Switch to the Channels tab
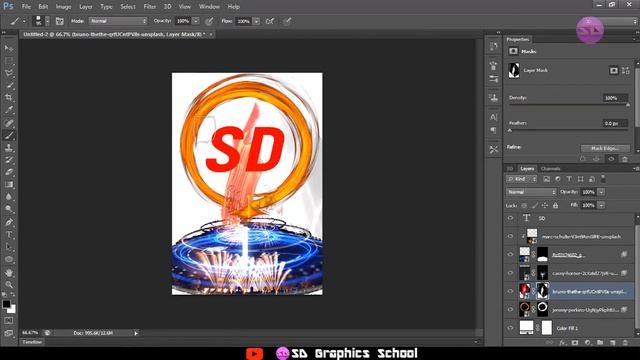The image size is (640, 360). [550, 169]
